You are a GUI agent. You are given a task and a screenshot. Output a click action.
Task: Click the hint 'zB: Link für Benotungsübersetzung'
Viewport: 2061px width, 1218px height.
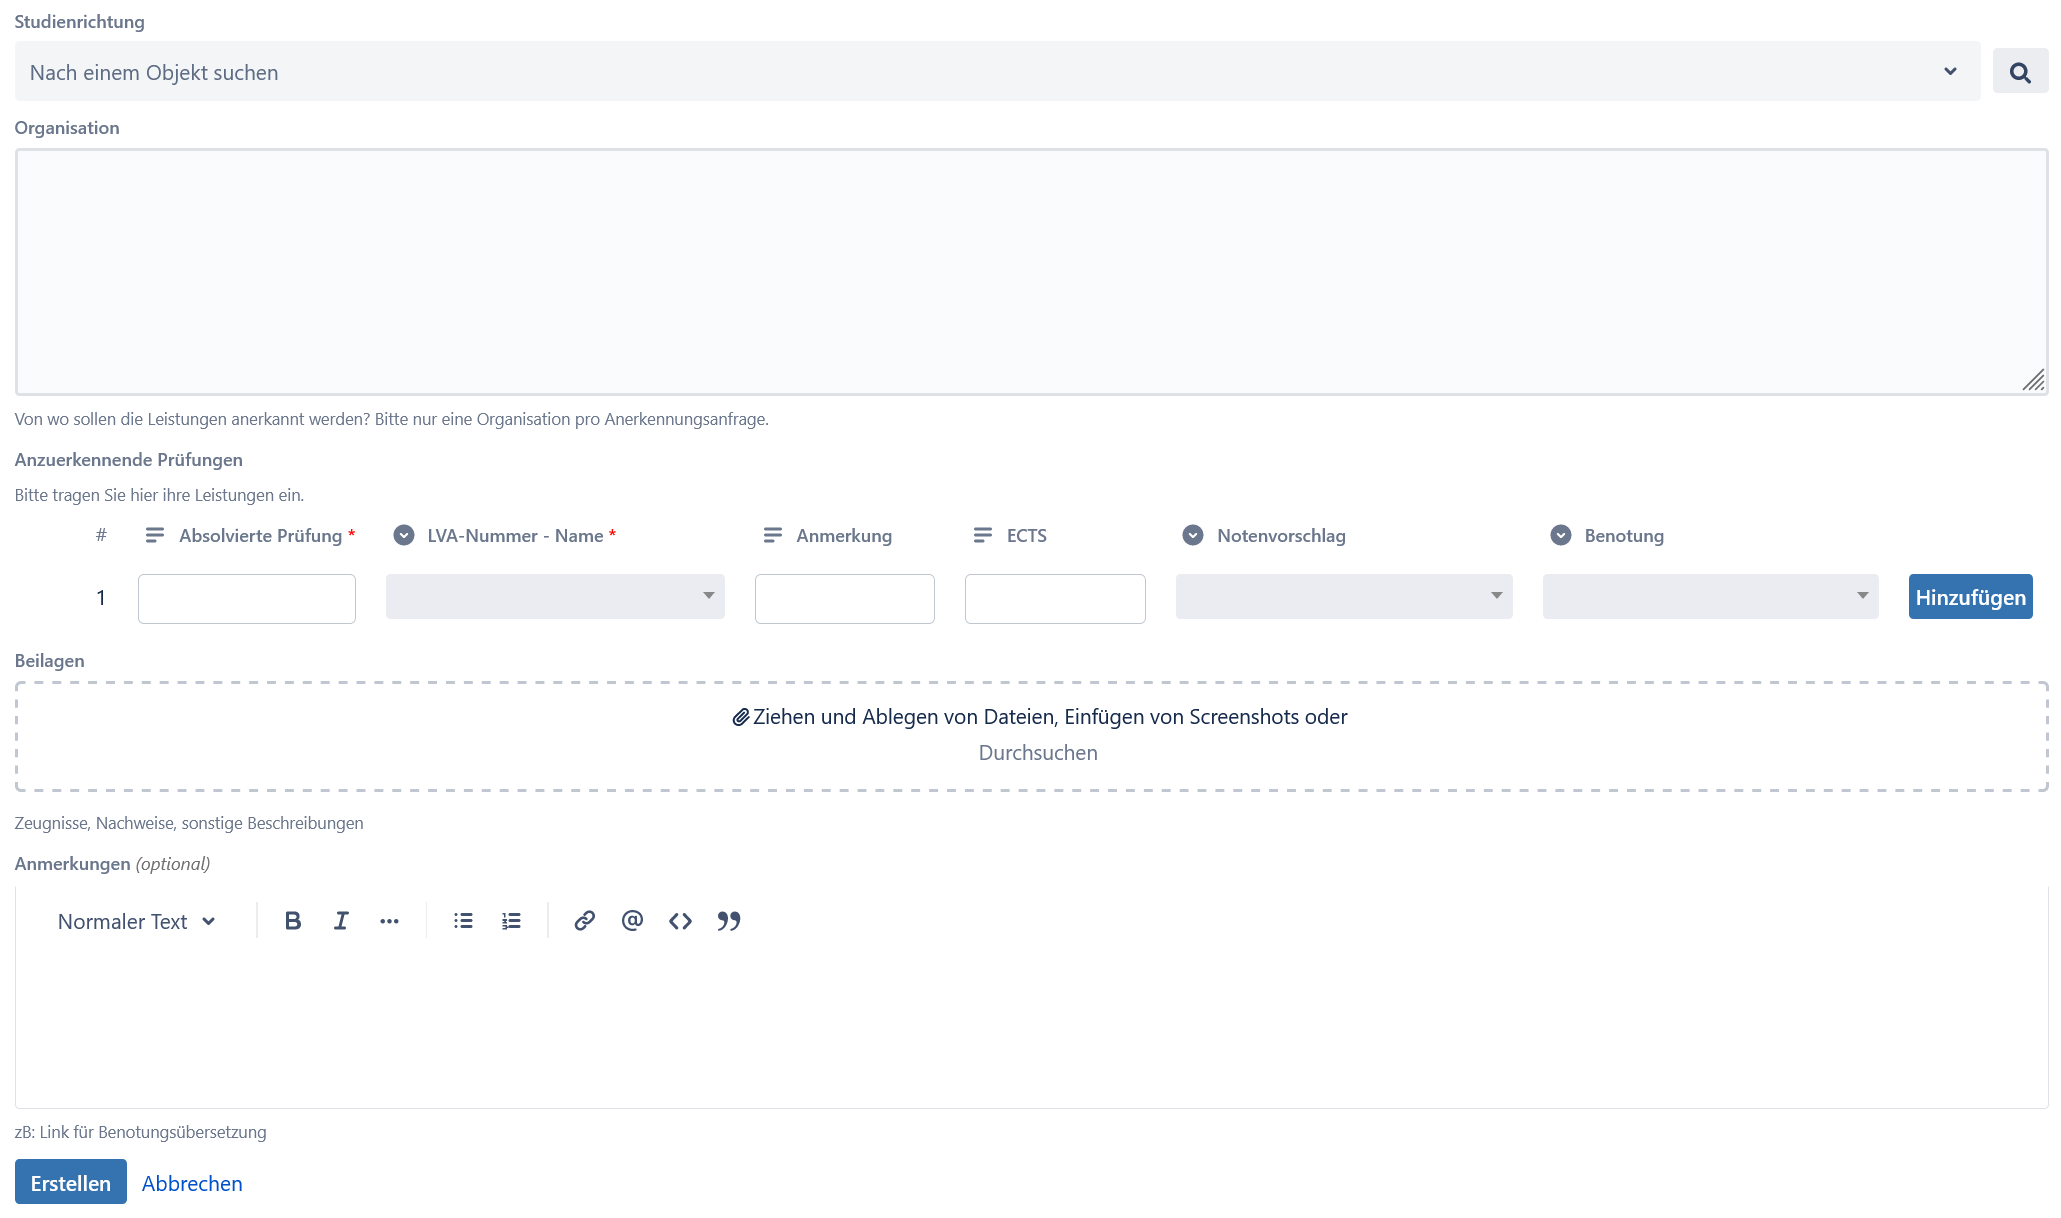pyautogui.click(x=140, y=1132)
